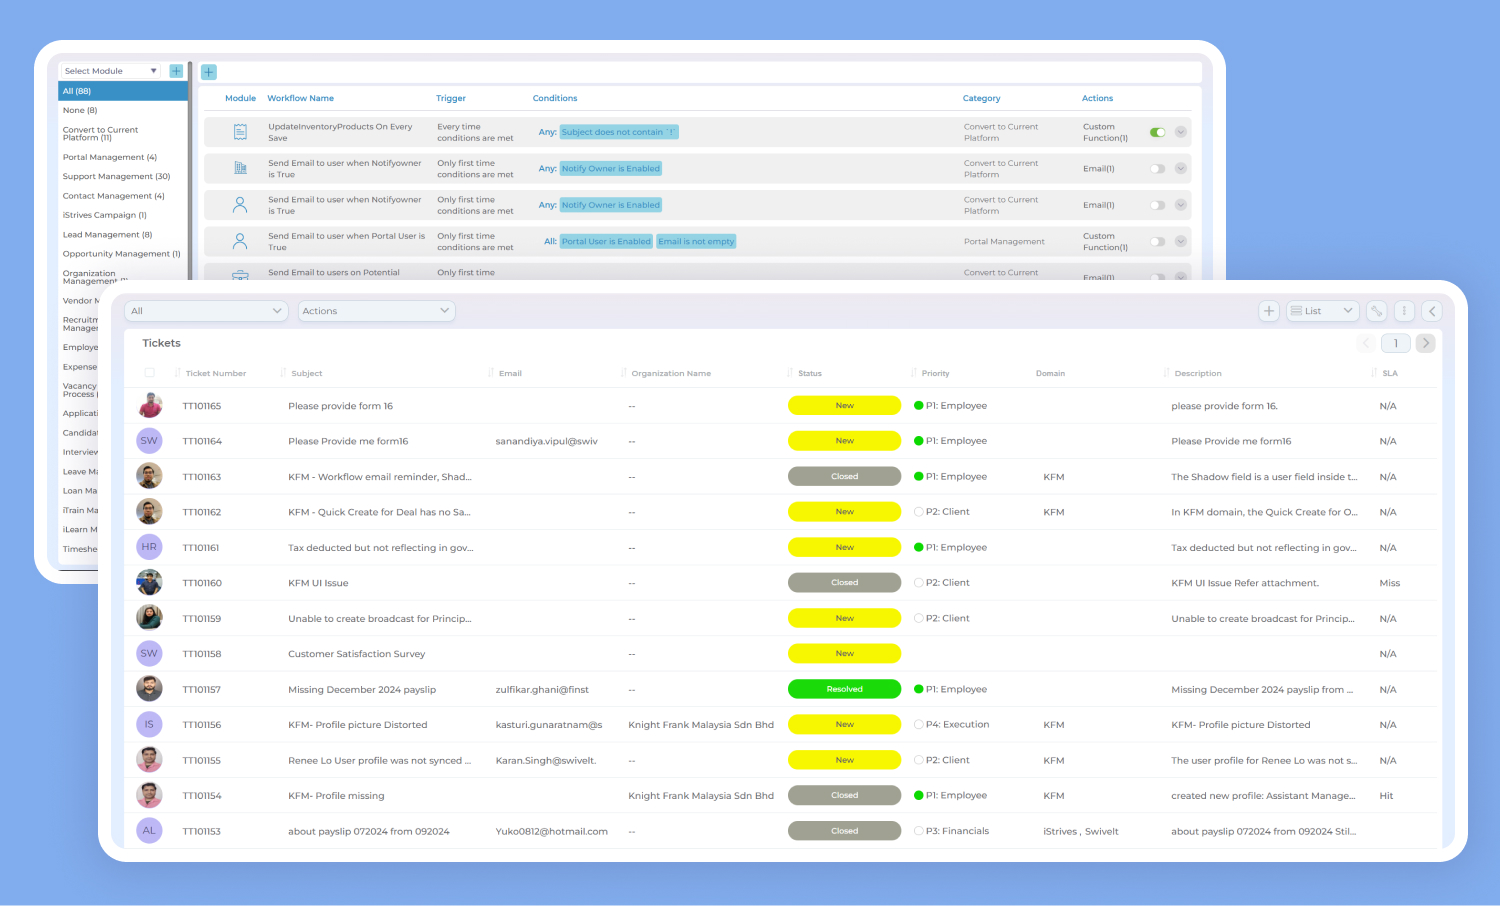Disable the UpdateInventoryProducts workflow toggle
Screen dimensions: 1500x906
[x=1157, y=132]
